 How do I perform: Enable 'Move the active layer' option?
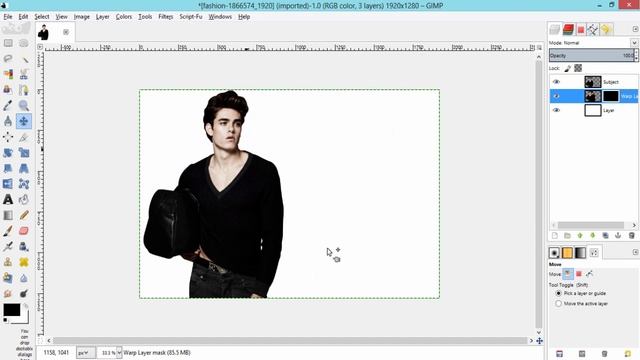[x=558, y=304]
